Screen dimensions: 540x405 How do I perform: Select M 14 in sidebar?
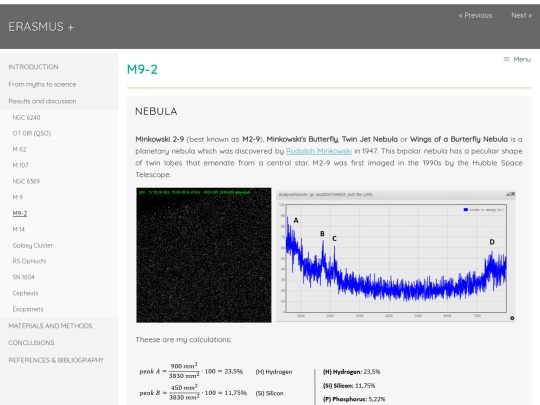pyautogui.click(x=19, y=229)
